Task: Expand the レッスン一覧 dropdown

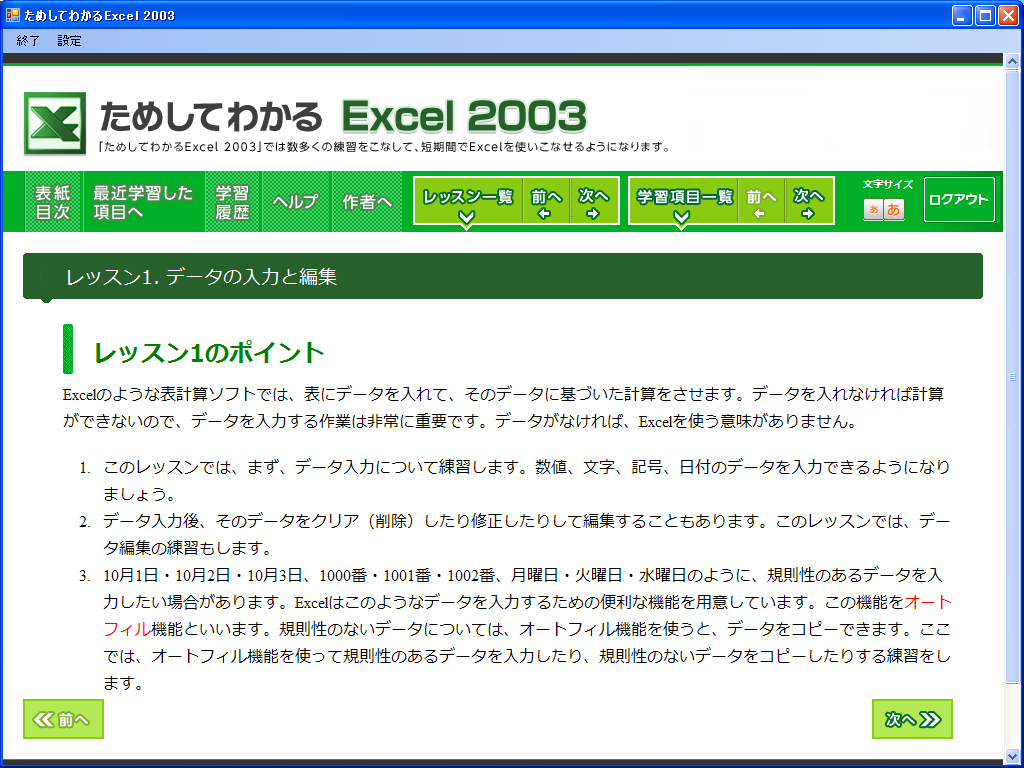Action: (468, 201)
